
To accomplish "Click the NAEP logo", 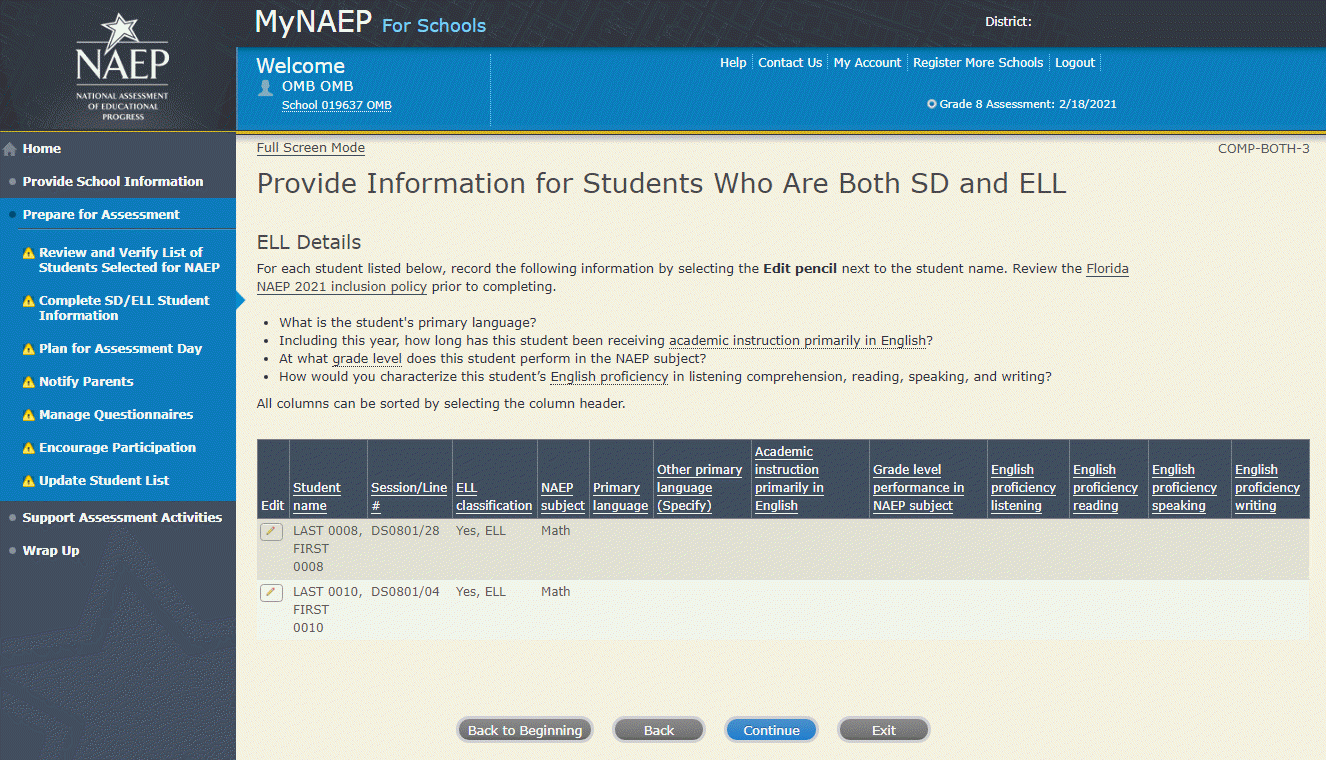I will click(x=122, y=67).
